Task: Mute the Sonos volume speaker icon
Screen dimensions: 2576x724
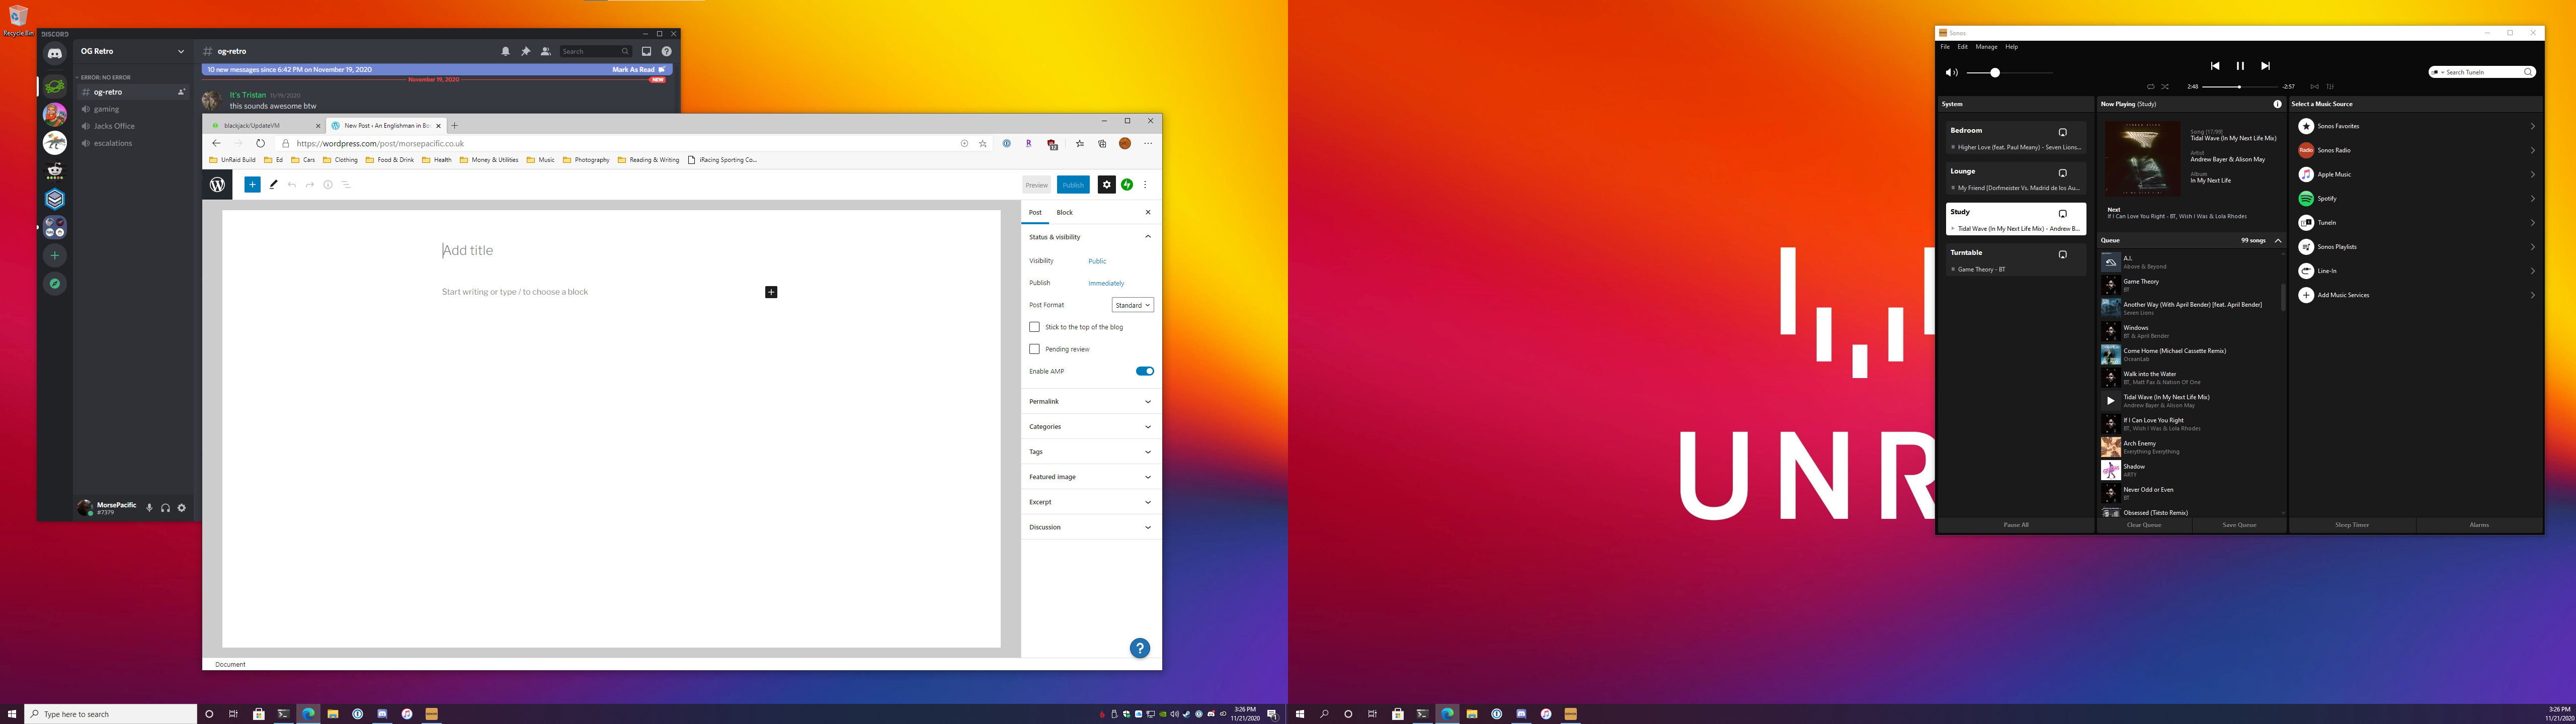Action: pos(1951,73)
